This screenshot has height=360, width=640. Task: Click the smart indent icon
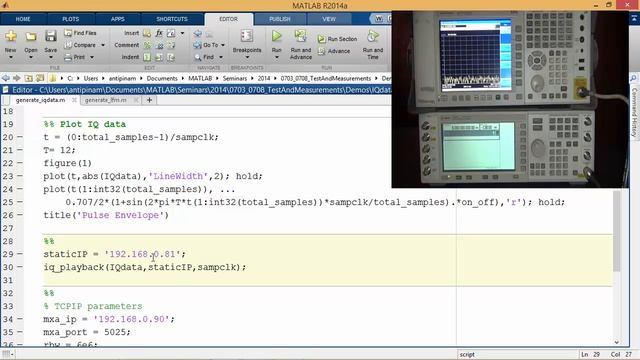[147, 57]
